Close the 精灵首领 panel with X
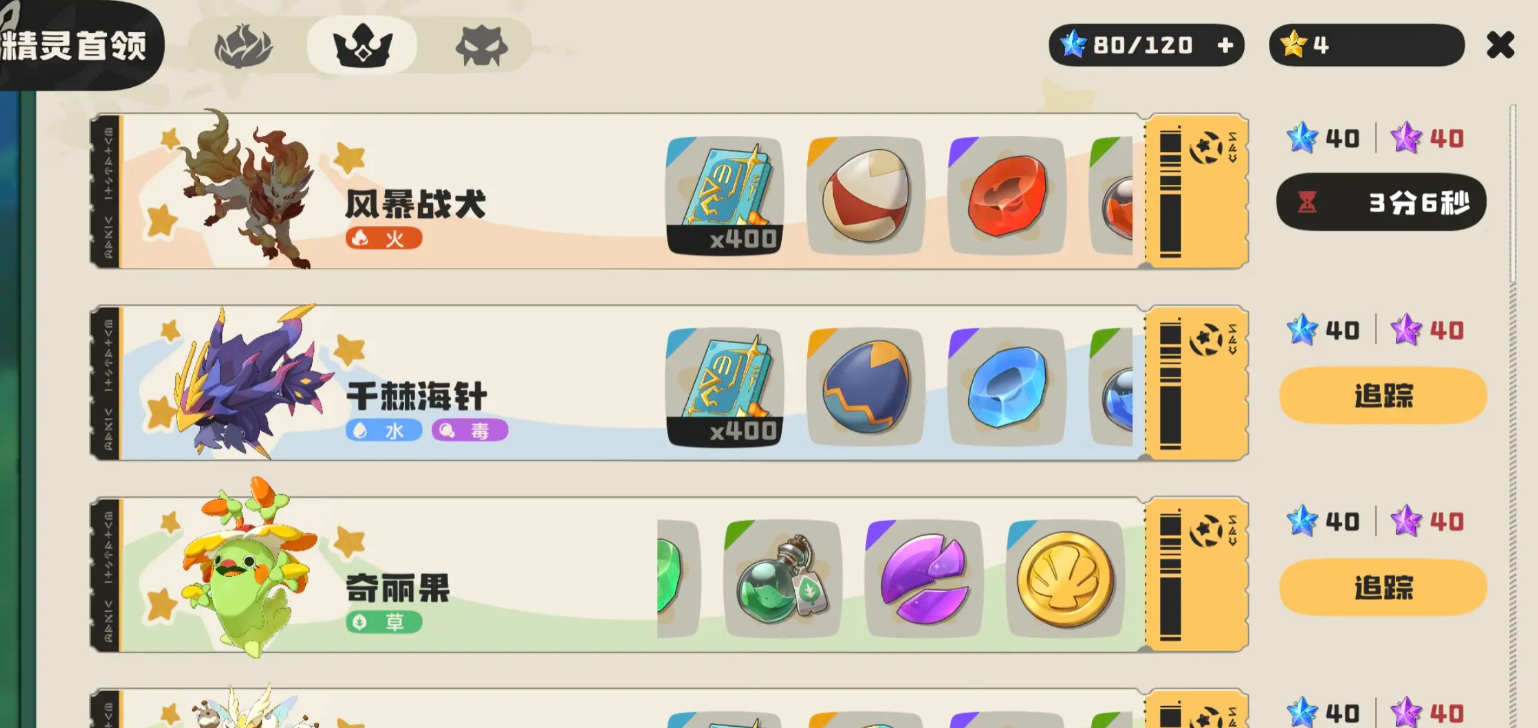1538x728 pixels. pyautogui.click(x=1500, y=45)
